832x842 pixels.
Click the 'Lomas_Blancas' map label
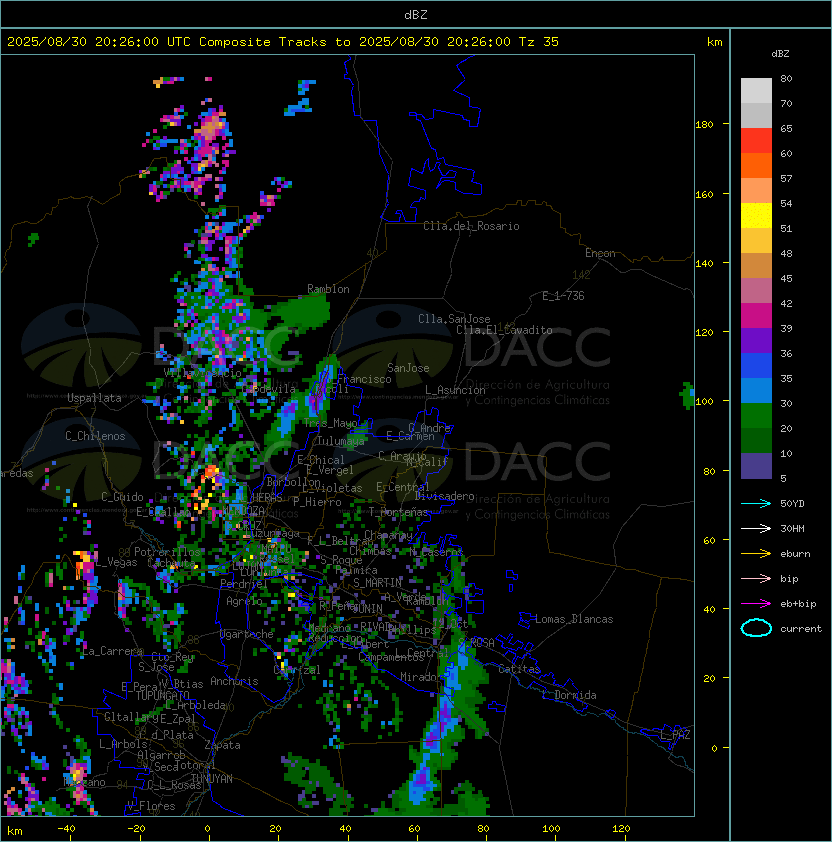click(x=574, y=619)
